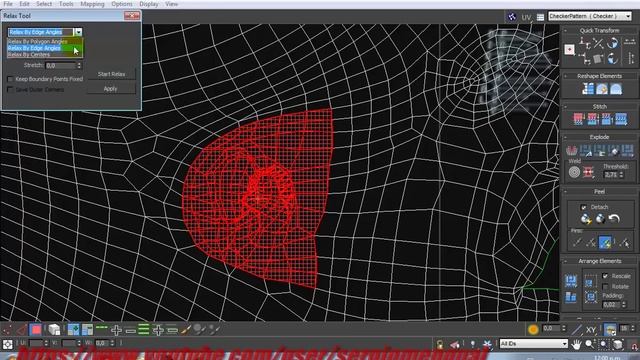Click the Weld selected red icon
Screen dimensions: 640x360
pyautogui.click(x=588, y=172)
